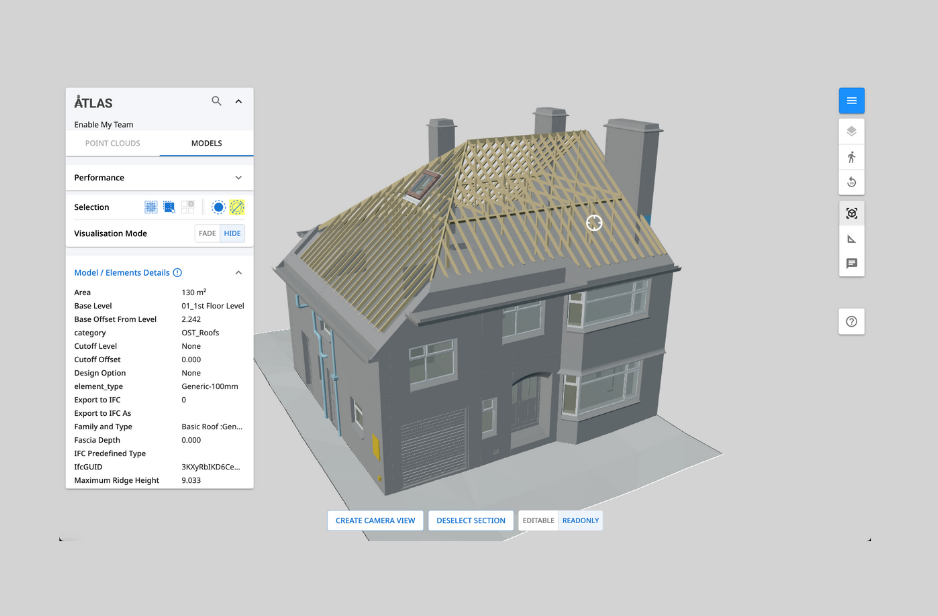Open the help question mark button

point(851,321)
